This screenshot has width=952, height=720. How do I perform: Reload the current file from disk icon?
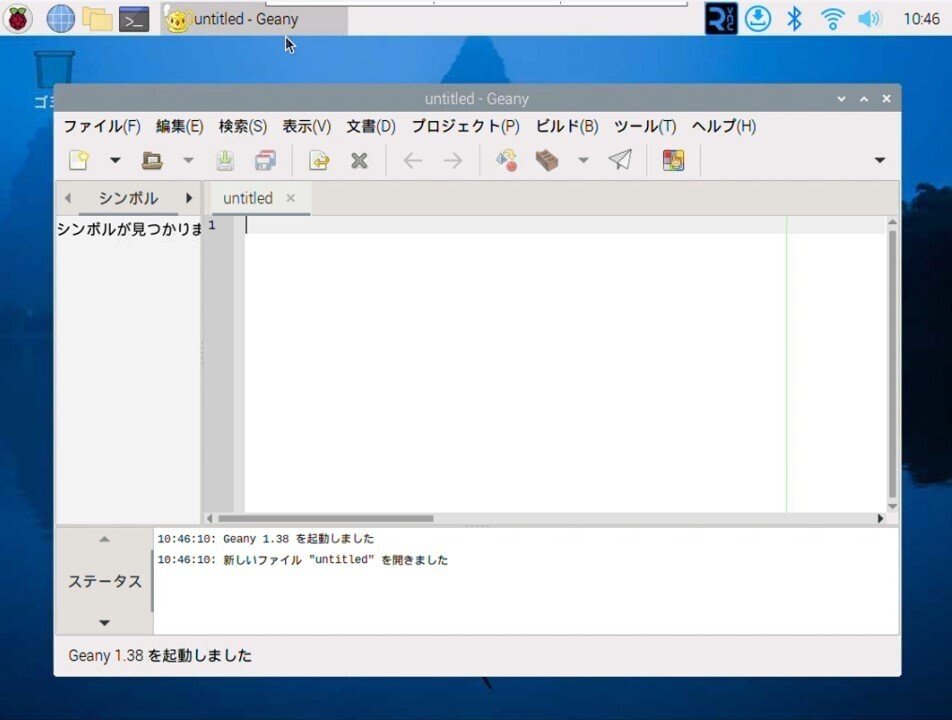(x=319, y=161)
